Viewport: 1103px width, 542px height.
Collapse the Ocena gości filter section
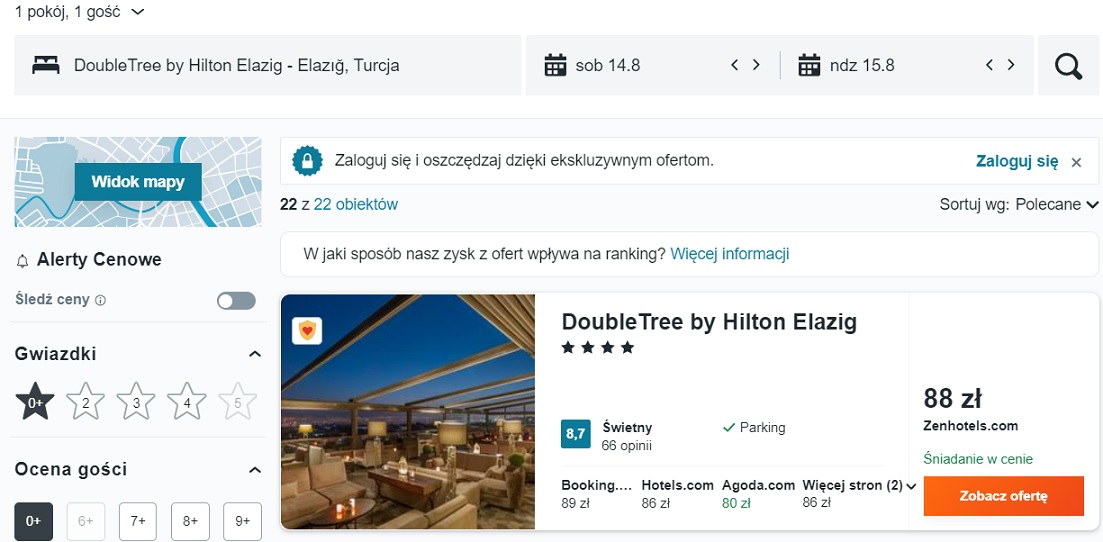coord(255,469)
